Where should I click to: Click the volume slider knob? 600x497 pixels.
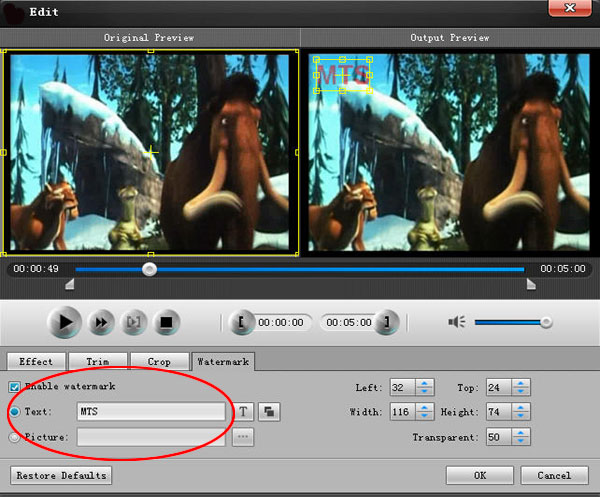546,322
